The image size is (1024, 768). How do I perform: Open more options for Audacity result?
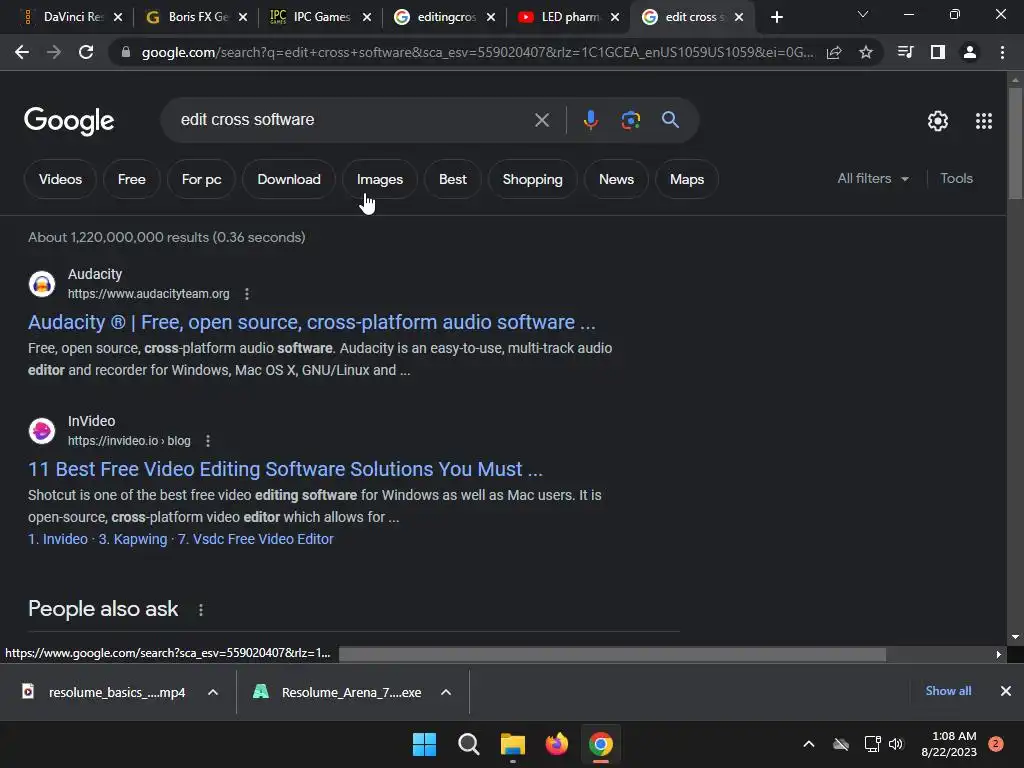pyautogui.click(x=247, y=294)
